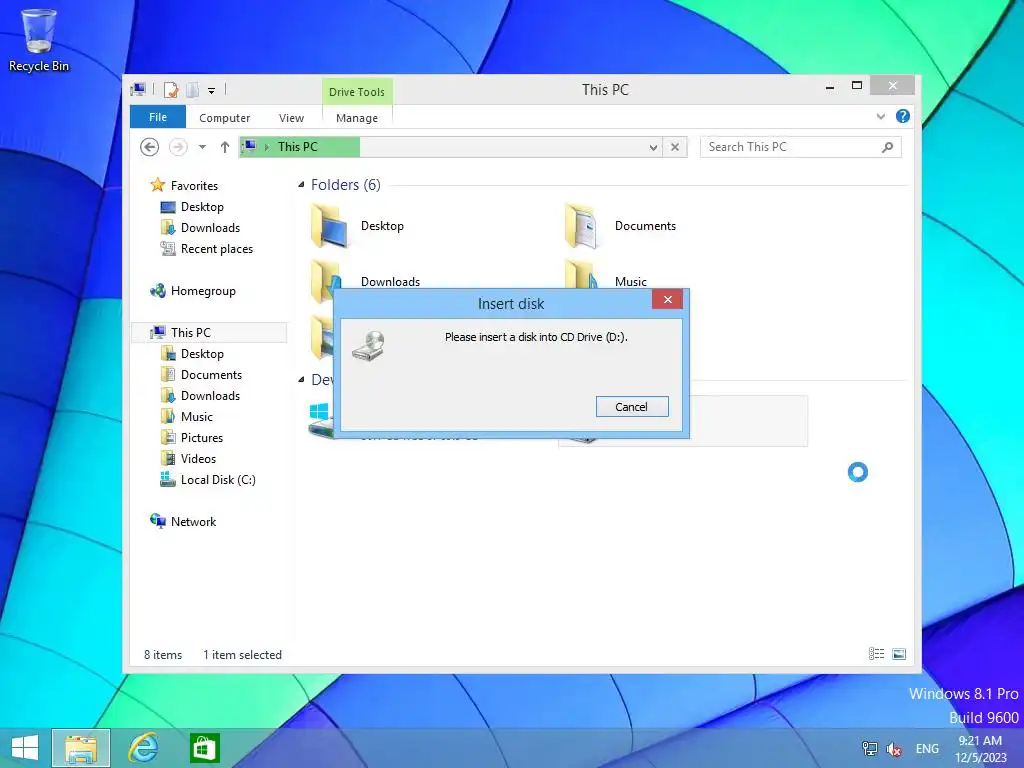The width and height of the screenshot is (1024, 768).
Task: Open the clock showing 9:21 AM
Action: [980, 749]
